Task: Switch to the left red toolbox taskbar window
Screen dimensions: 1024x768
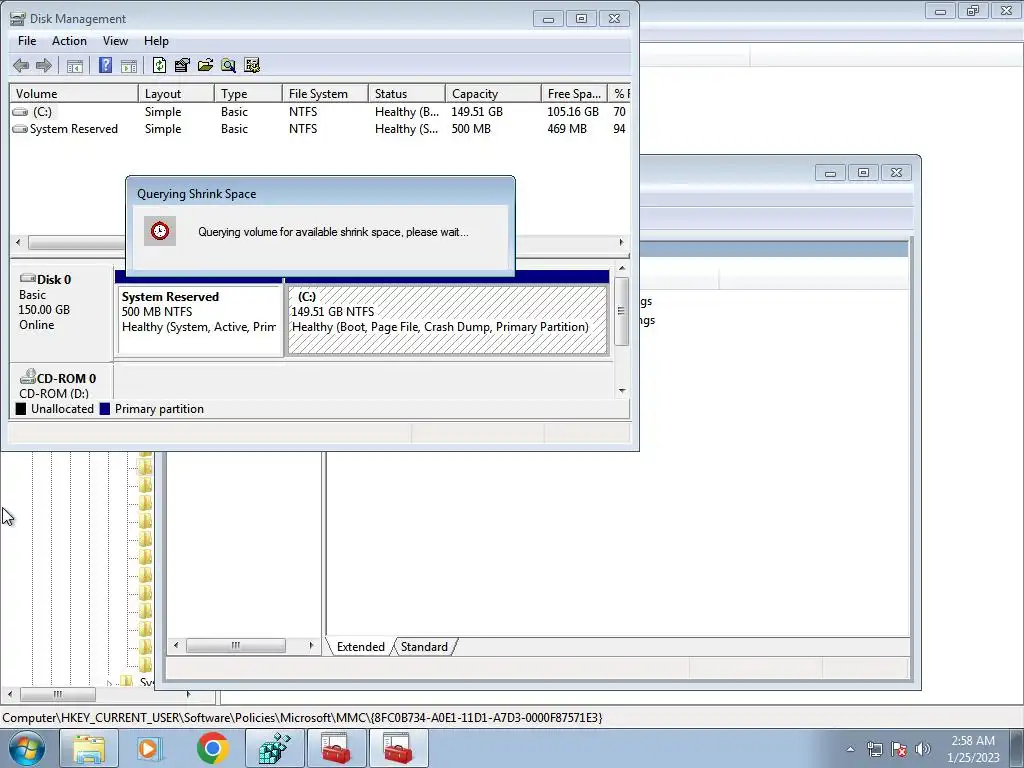Action: pyautogui.click(x=336, y=748)
